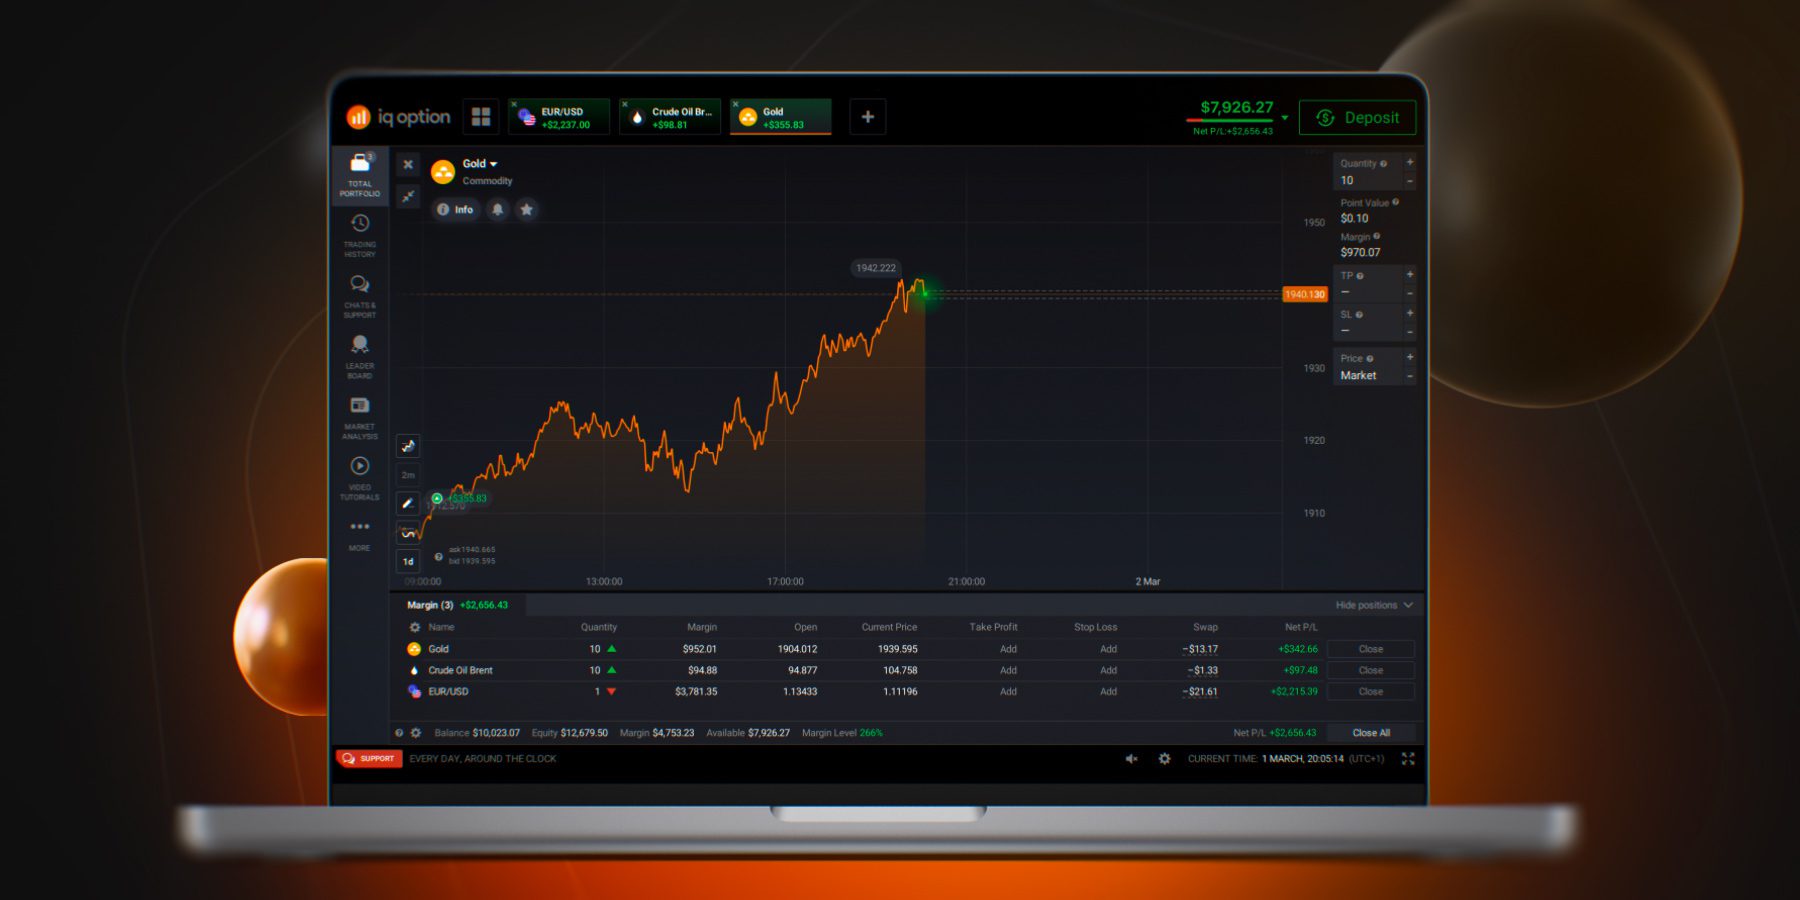This screenshot has width=1800, height=900.
Task: Click the Margin help icon in order panel
Action: pos(1377,236)
